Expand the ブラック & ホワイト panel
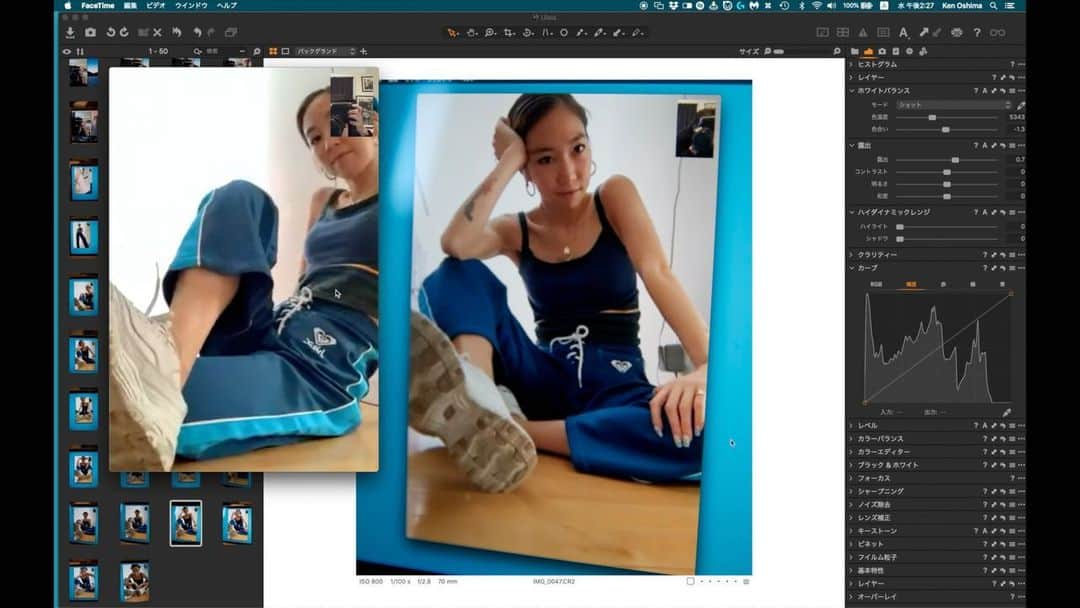1080x608 pixels. (x=852, y=465)
